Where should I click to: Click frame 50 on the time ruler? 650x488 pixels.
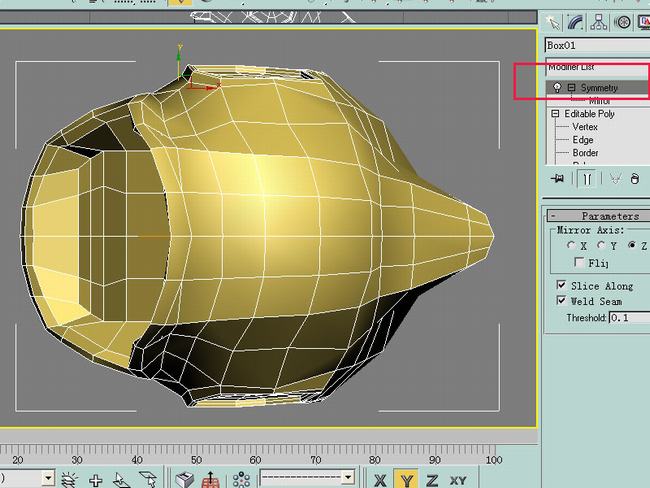(x=196, y=460)
